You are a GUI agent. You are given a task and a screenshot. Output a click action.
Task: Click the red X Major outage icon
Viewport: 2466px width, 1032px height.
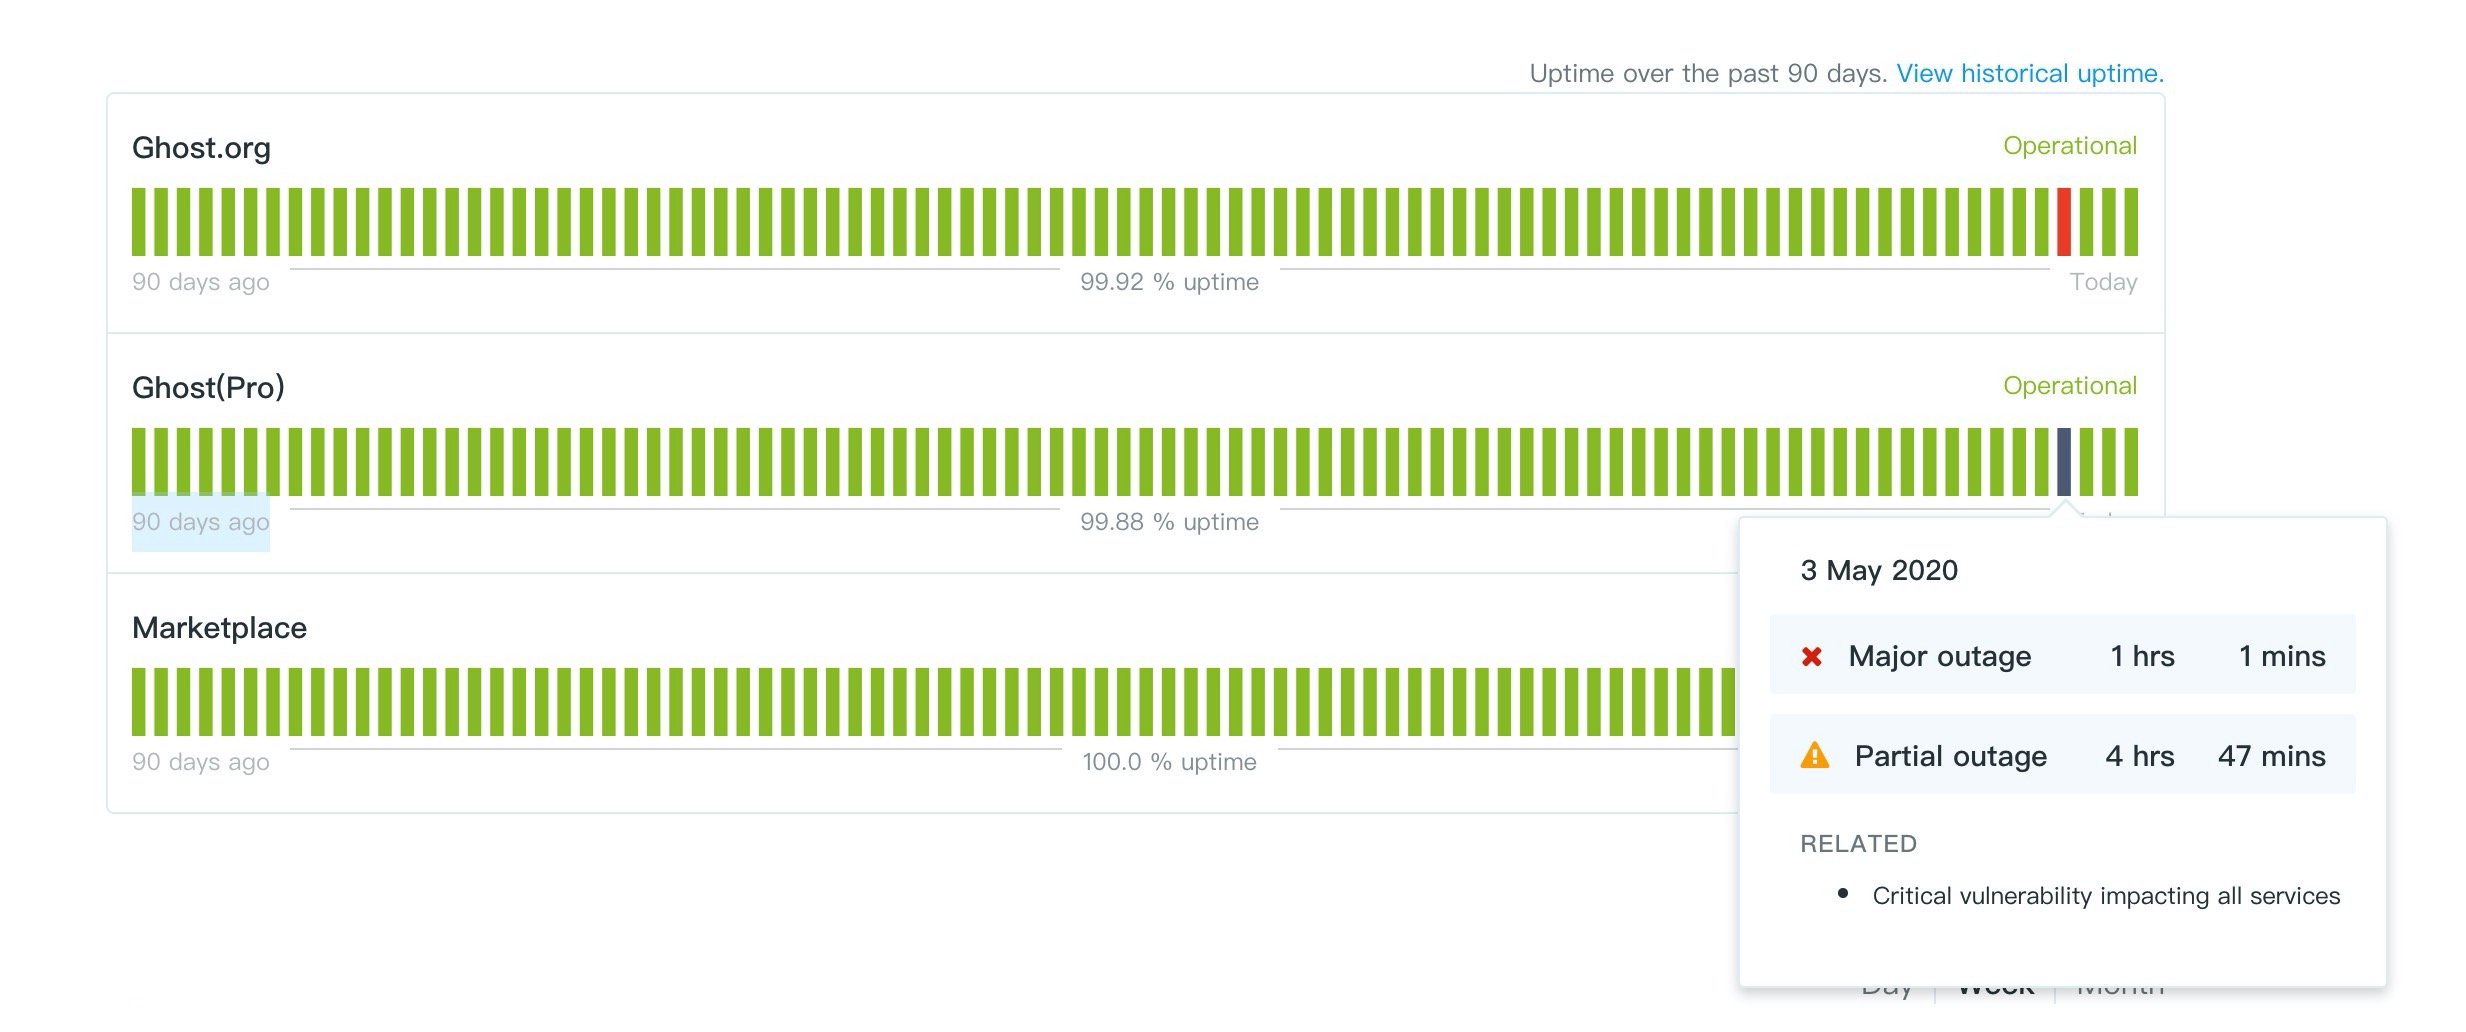click(1811, 657)
